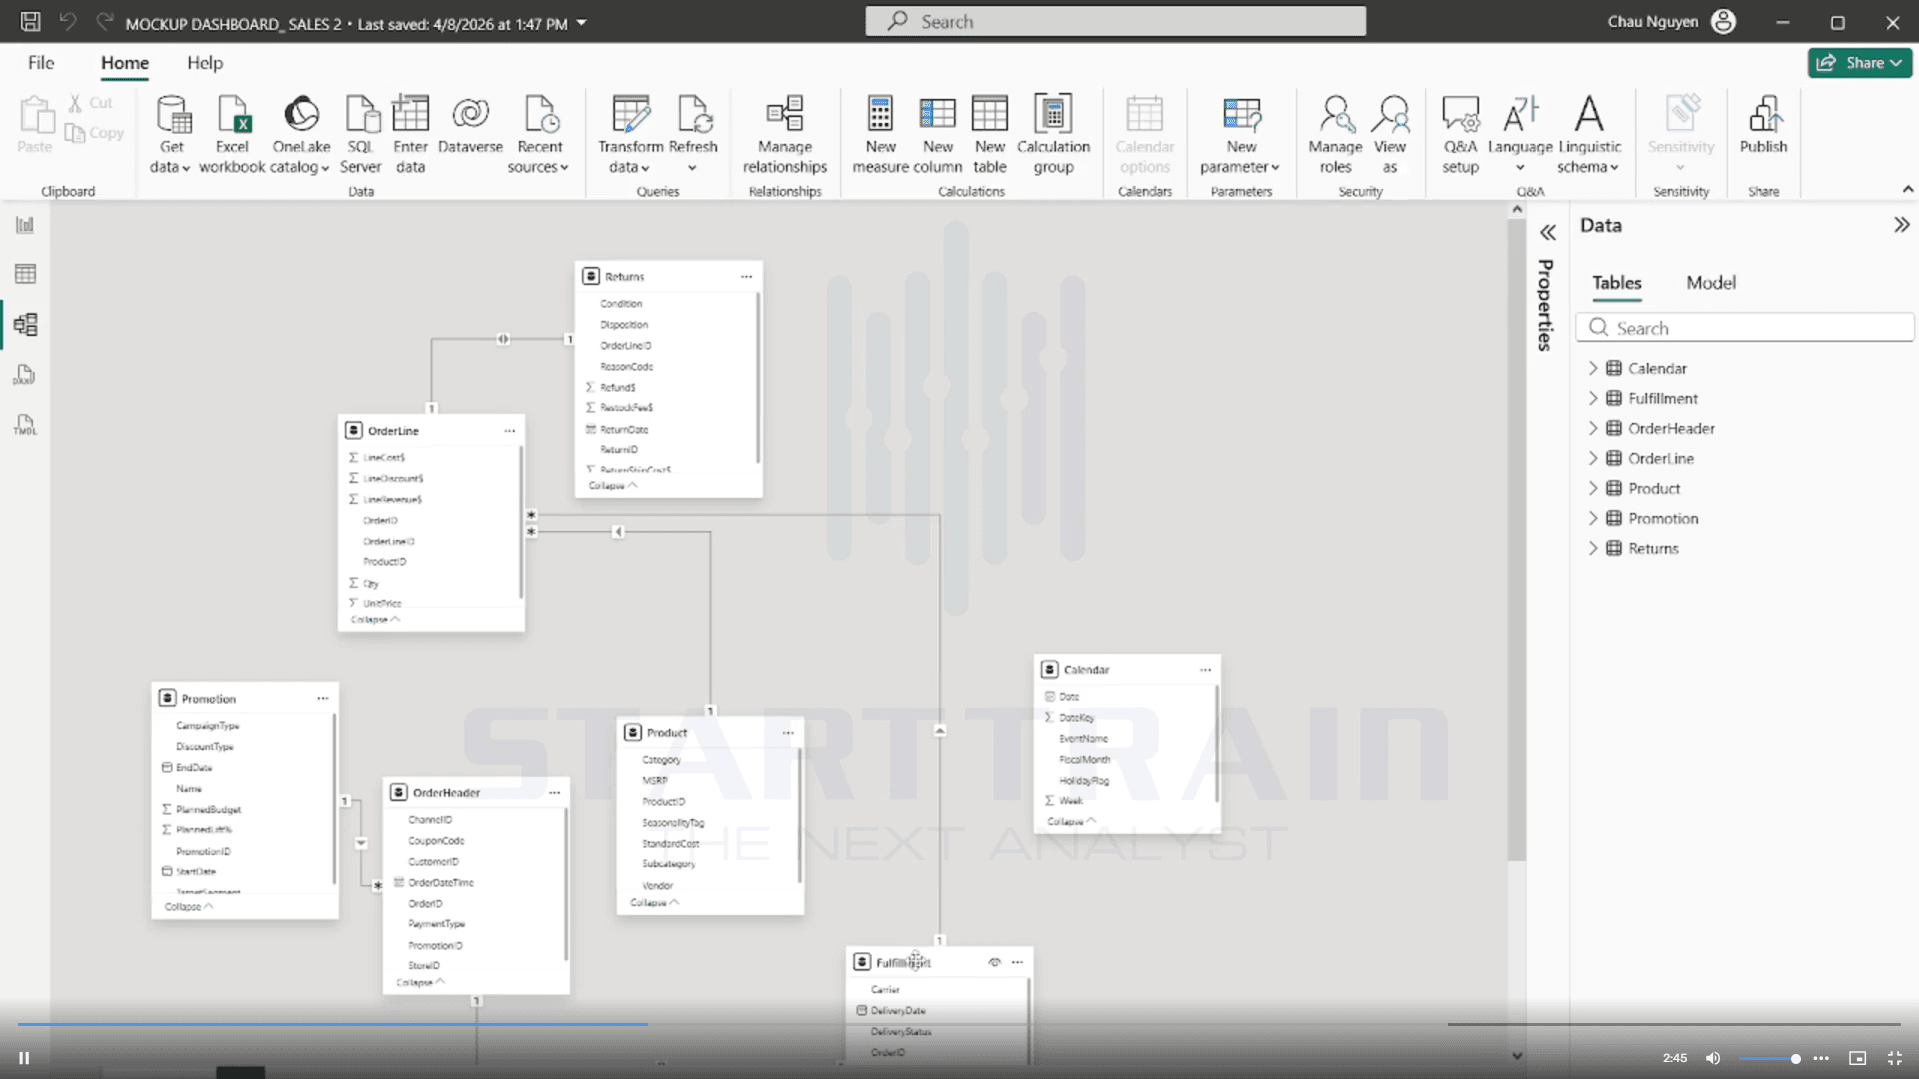Mute the video volume
The image size is (1919, 1079).
click(x=1713, y=1058)
